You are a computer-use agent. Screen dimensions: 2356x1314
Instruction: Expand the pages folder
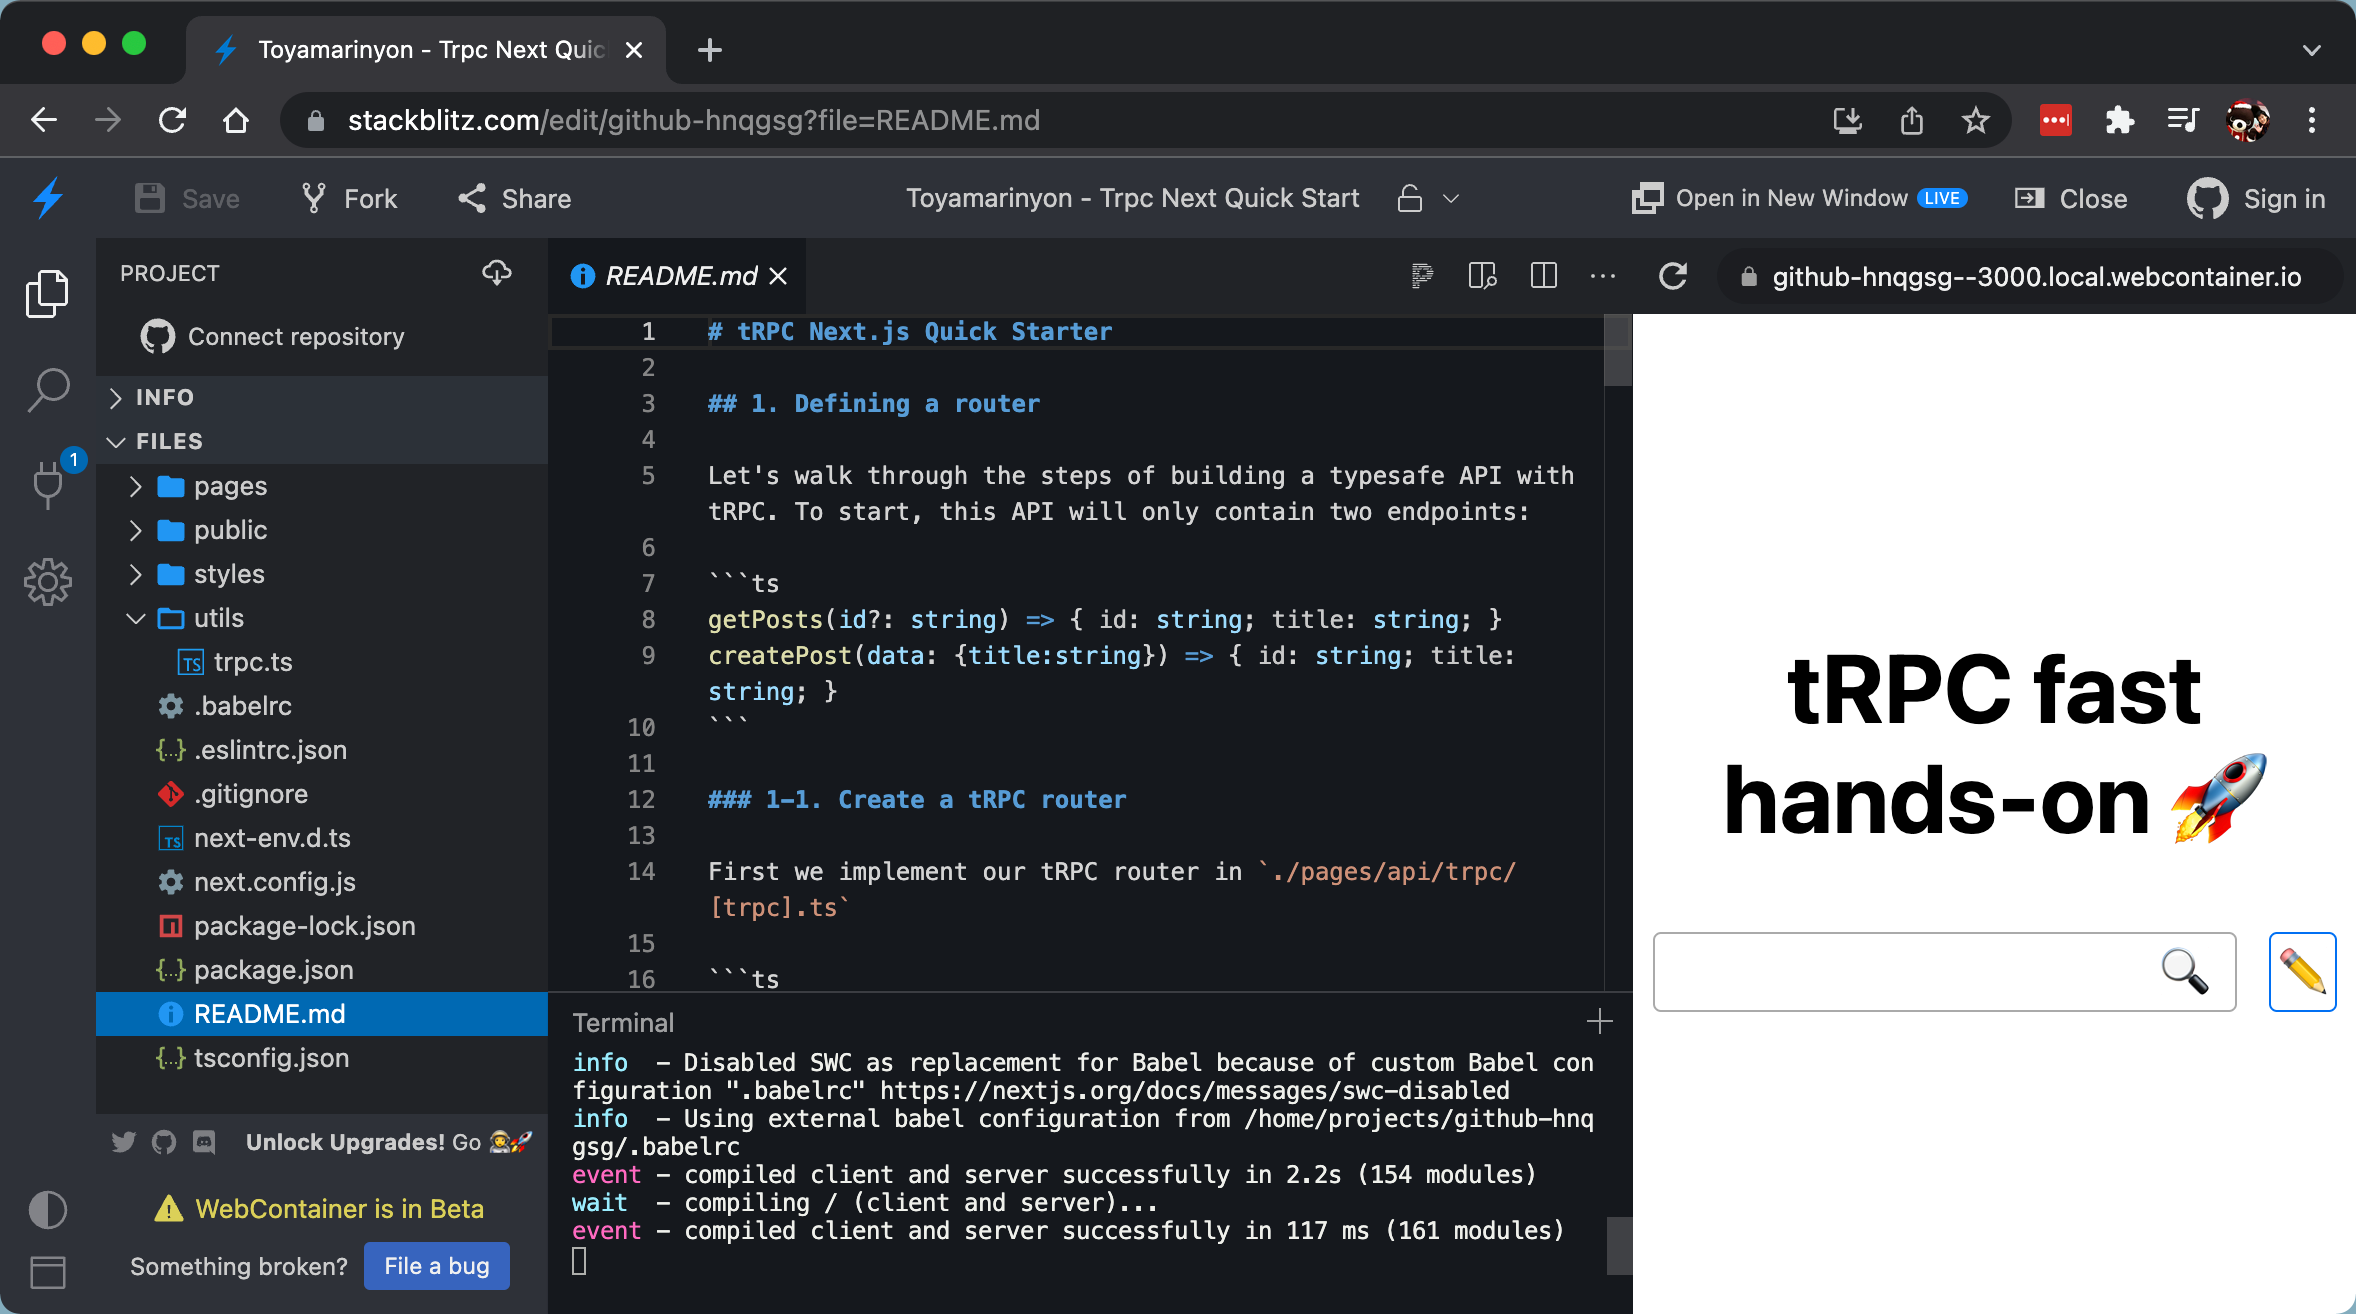pyautogui.click(x=230, y=486)
